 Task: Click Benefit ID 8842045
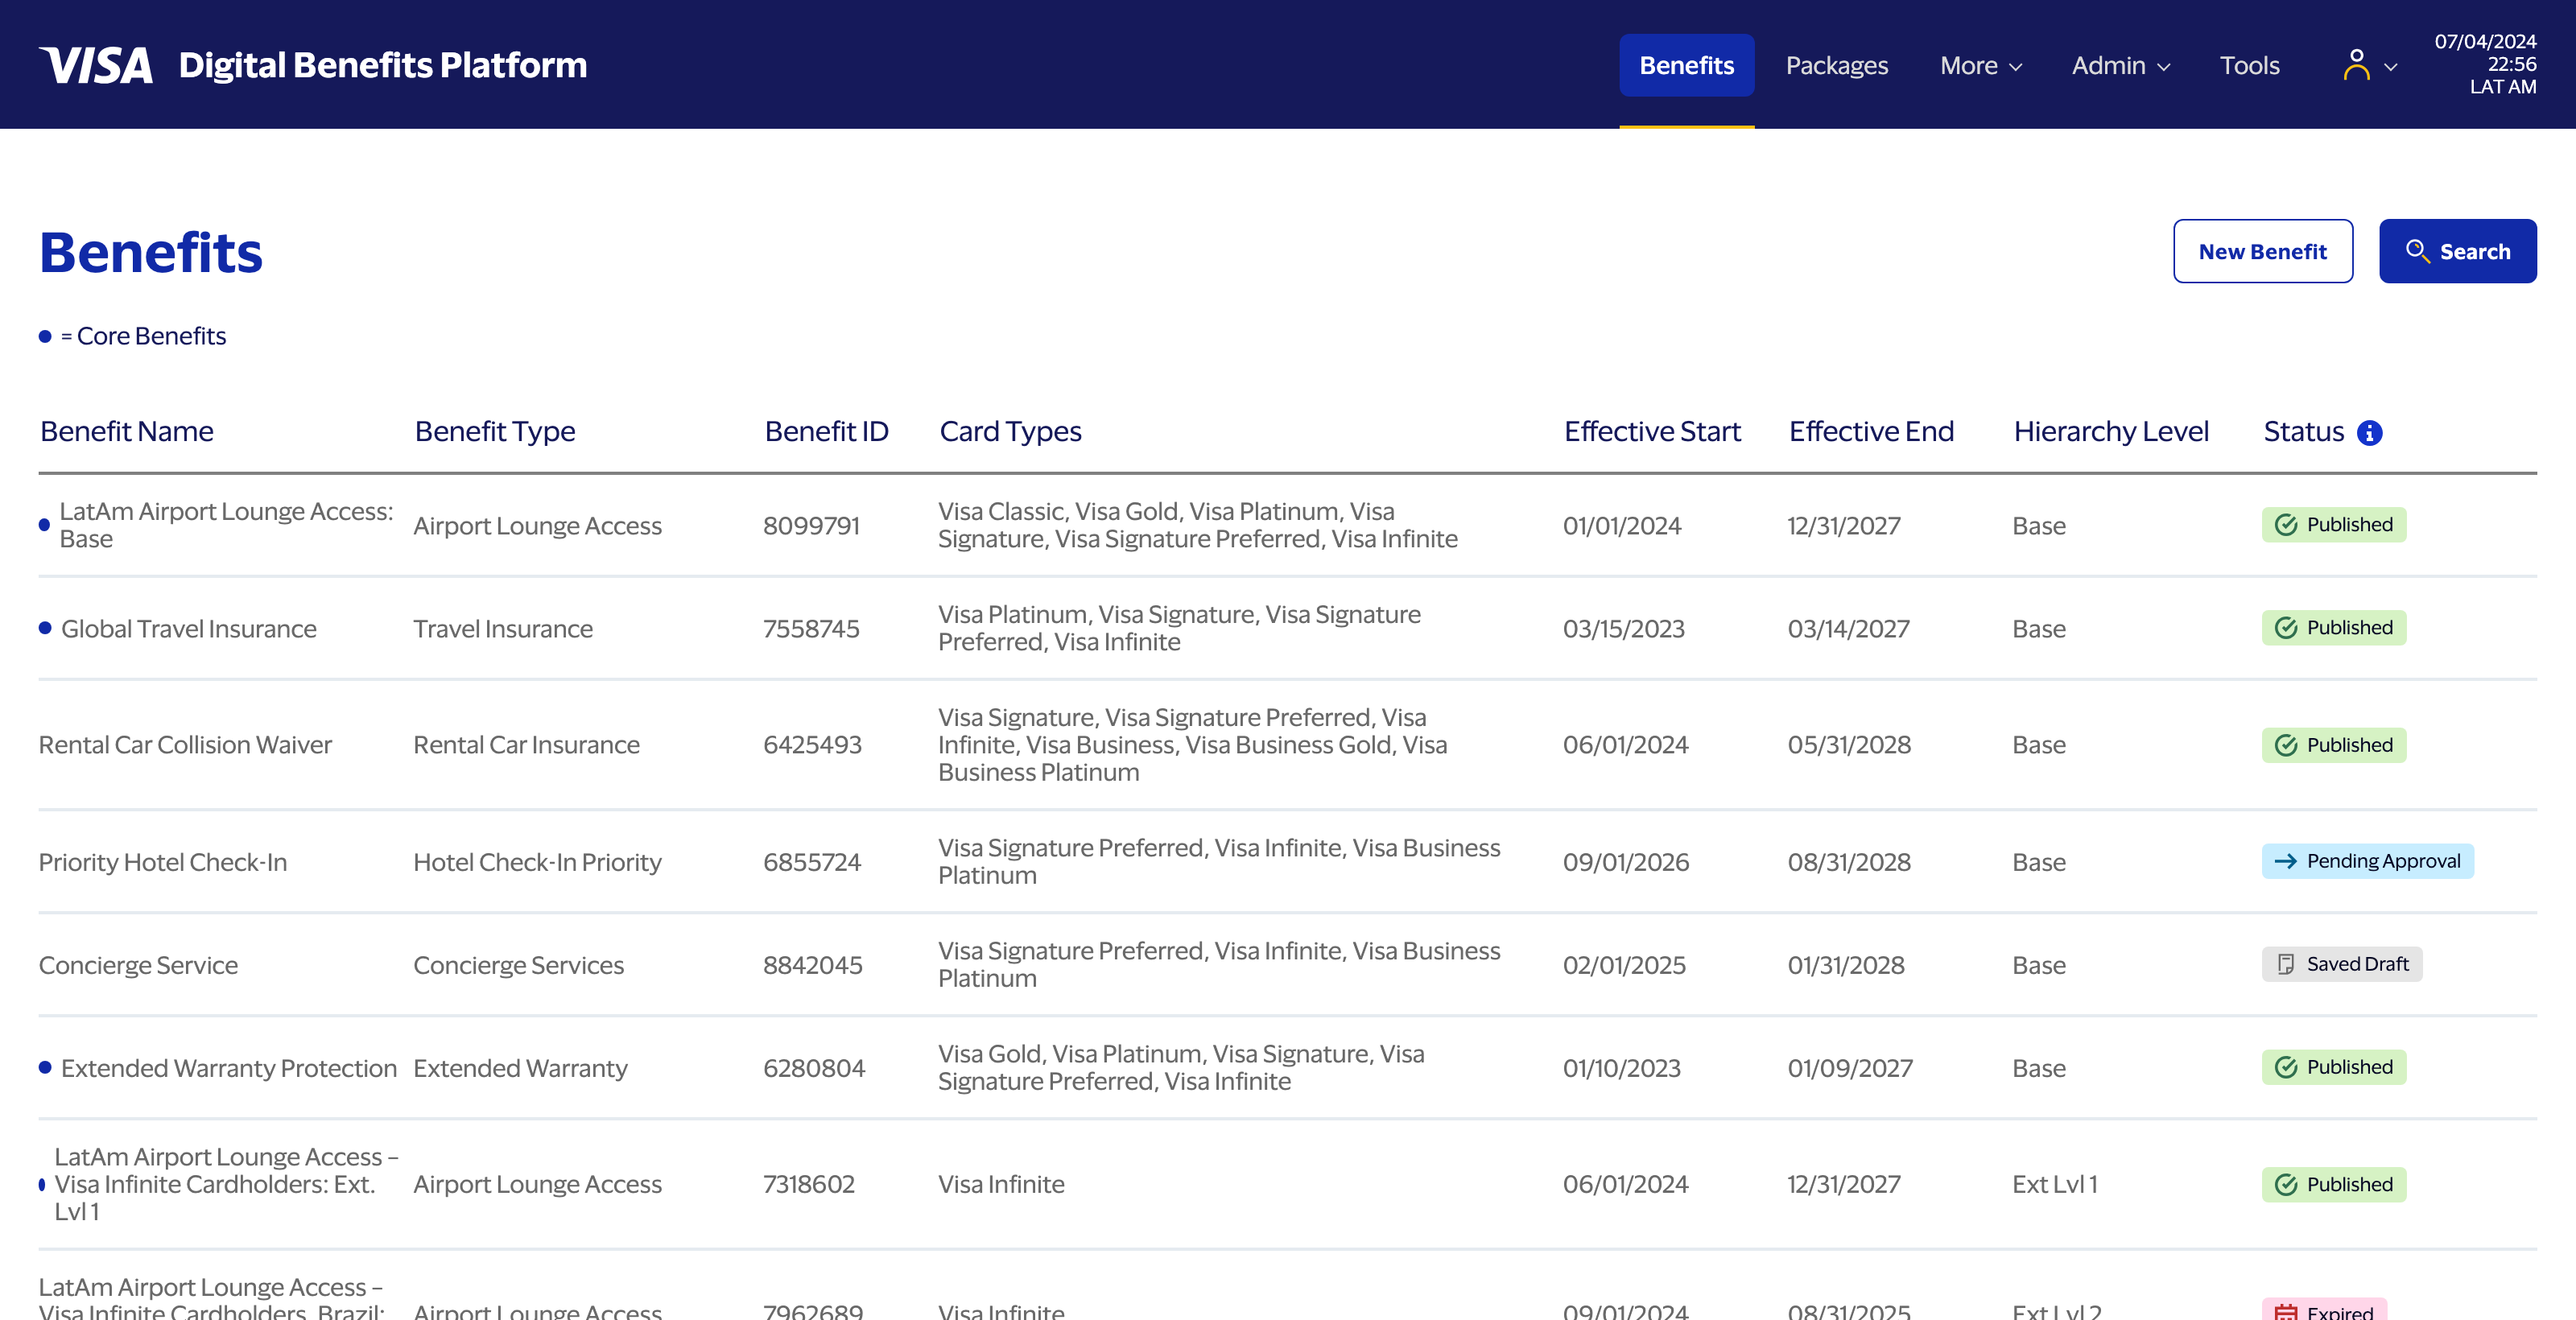click(x=812, y=965)
